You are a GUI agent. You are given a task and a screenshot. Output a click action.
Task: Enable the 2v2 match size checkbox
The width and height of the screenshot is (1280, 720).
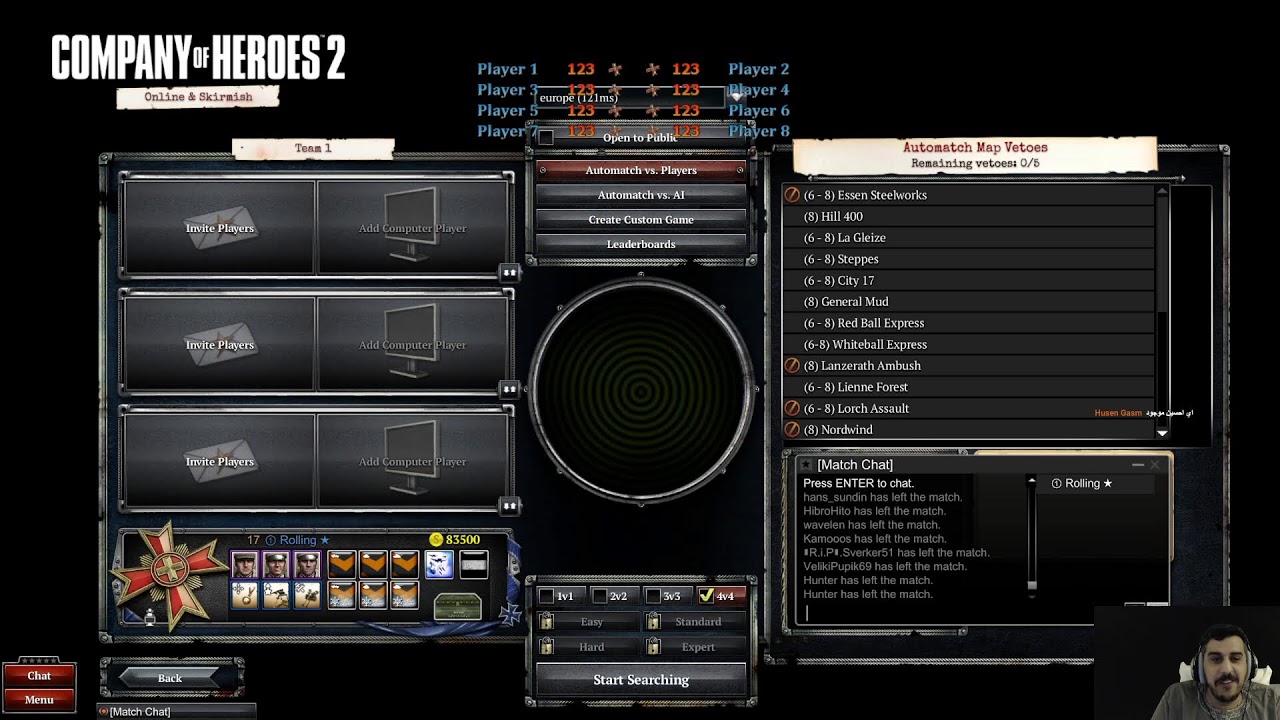[x=600, y=596]
